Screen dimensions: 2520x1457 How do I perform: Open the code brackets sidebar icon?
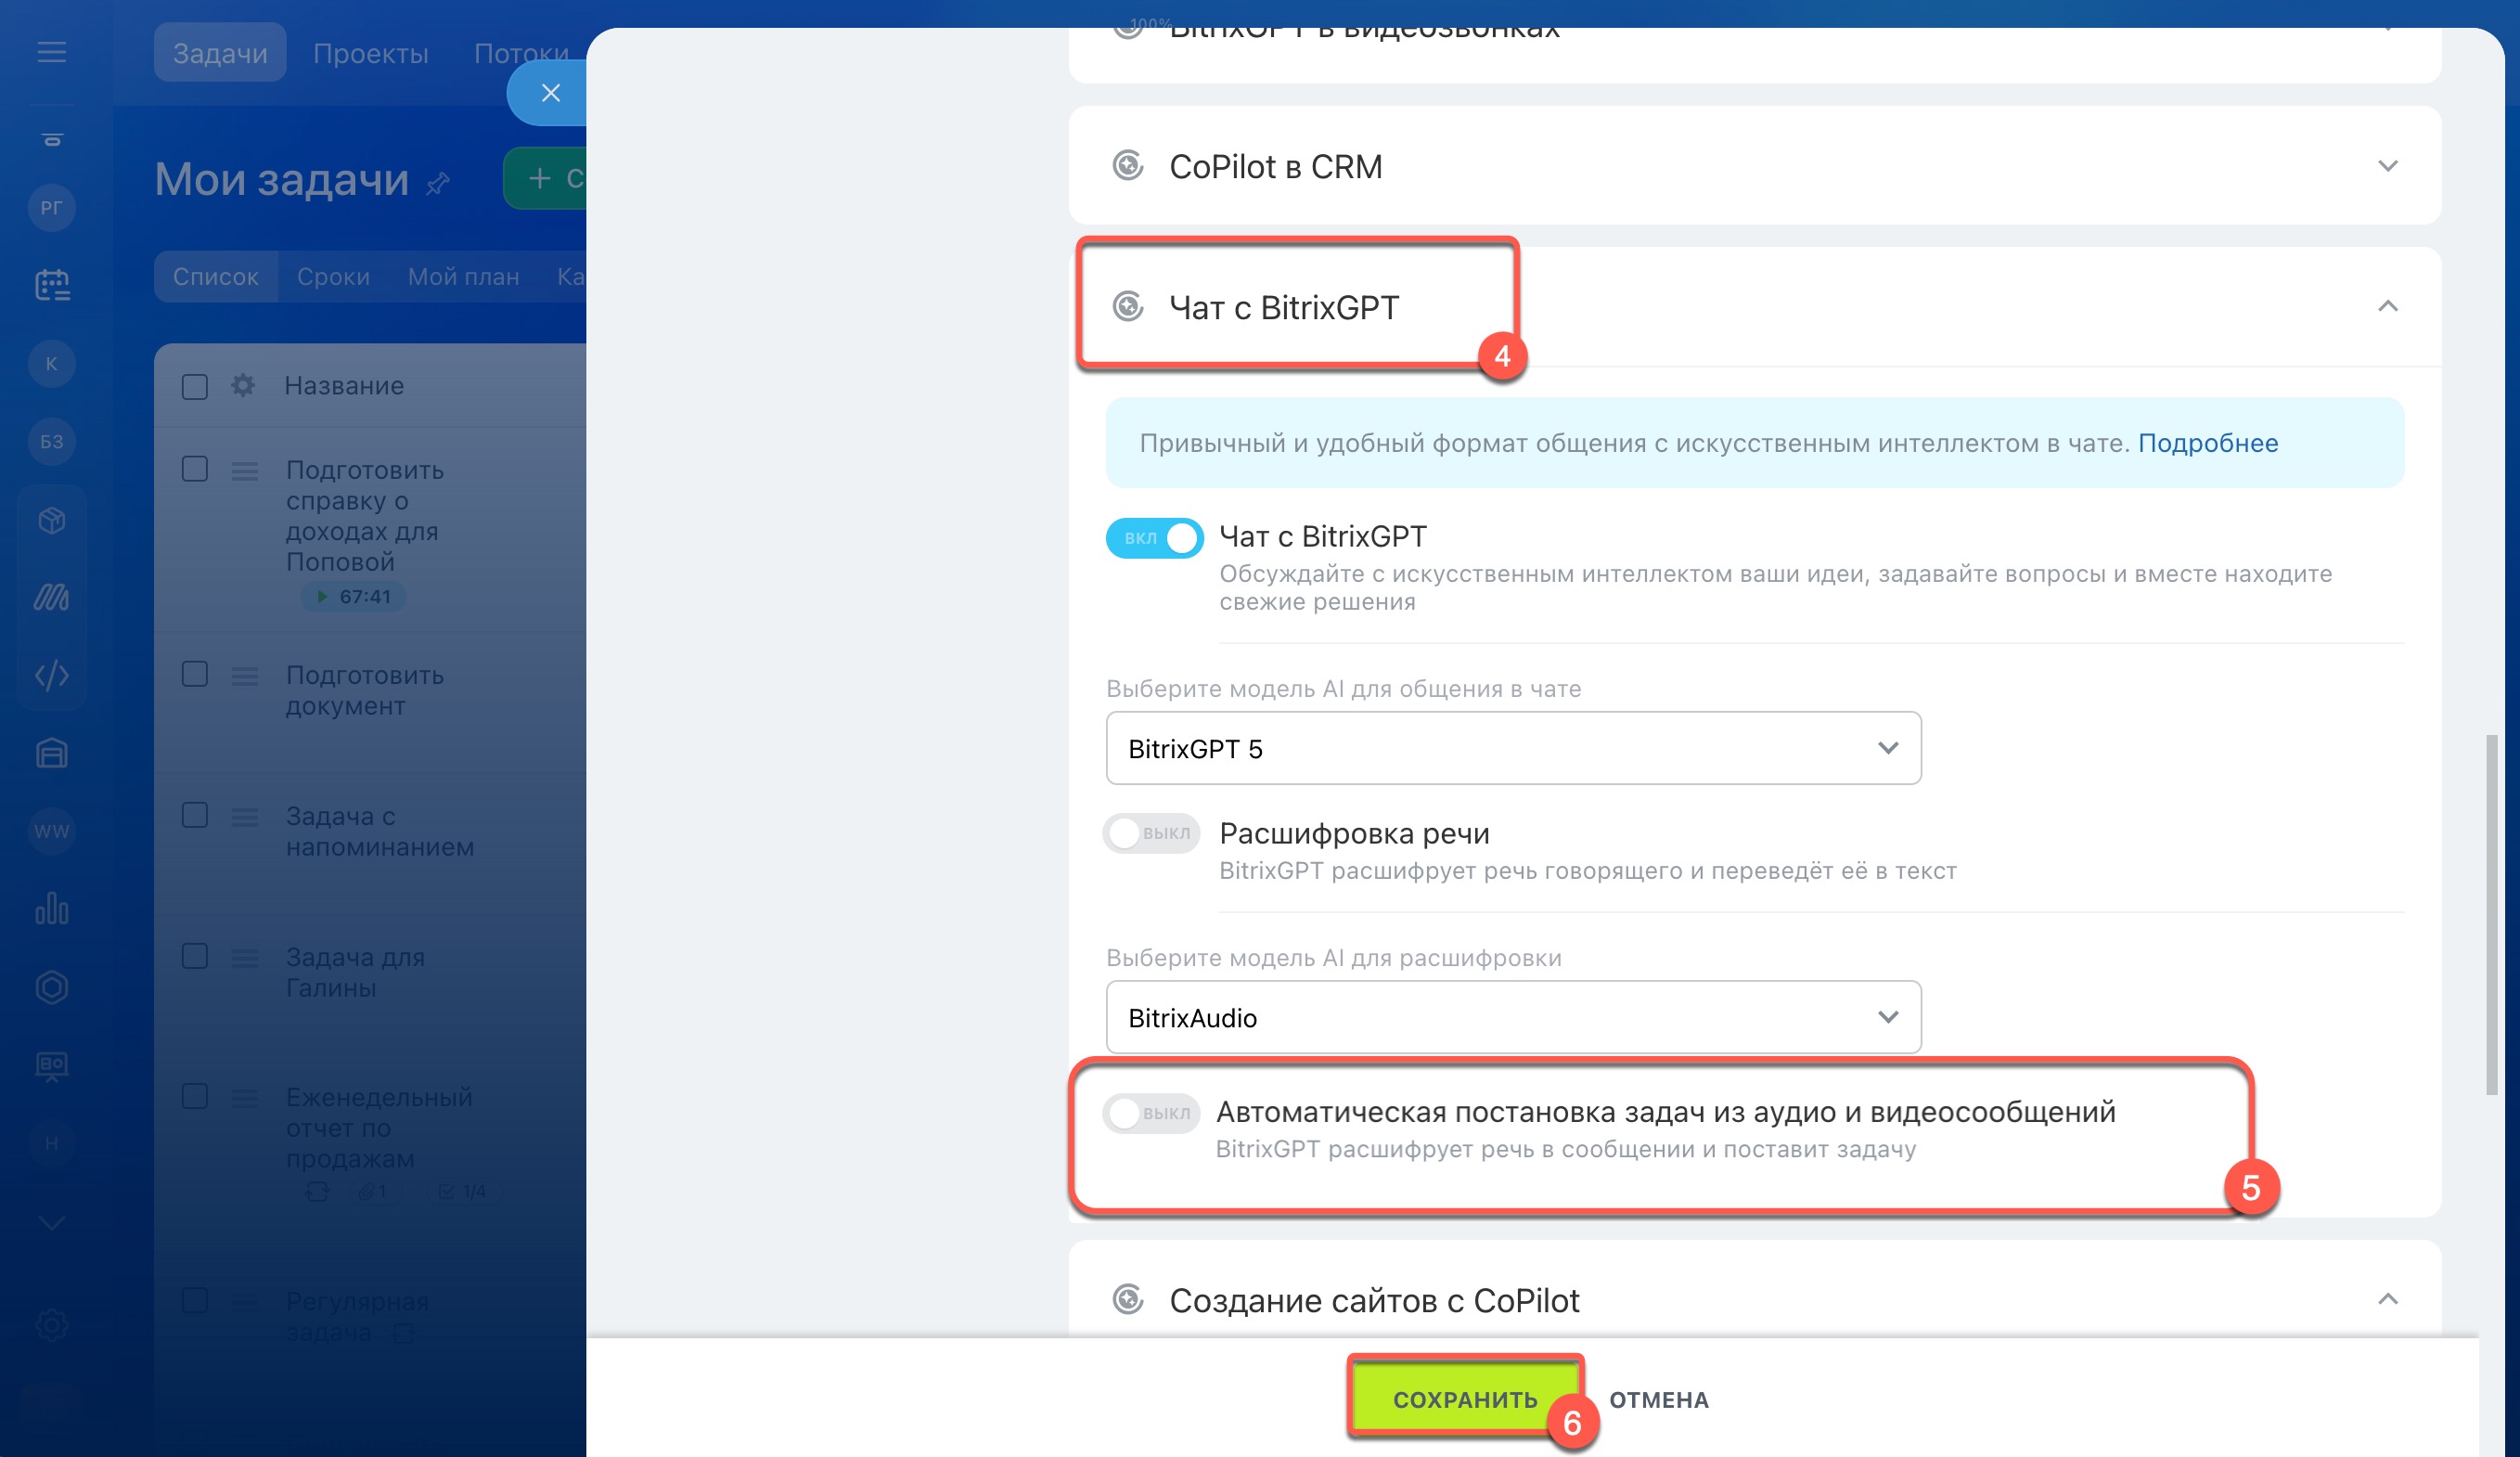(52, 675)
